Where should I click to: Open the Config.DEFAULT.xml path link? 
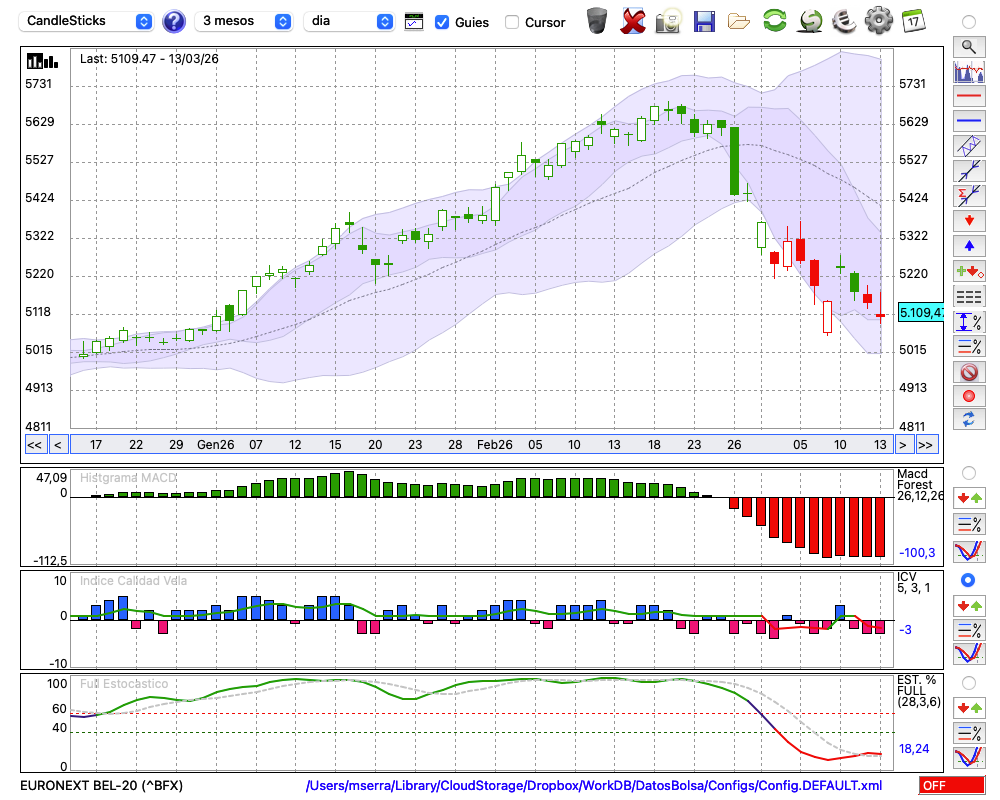[x=594, y=785]
